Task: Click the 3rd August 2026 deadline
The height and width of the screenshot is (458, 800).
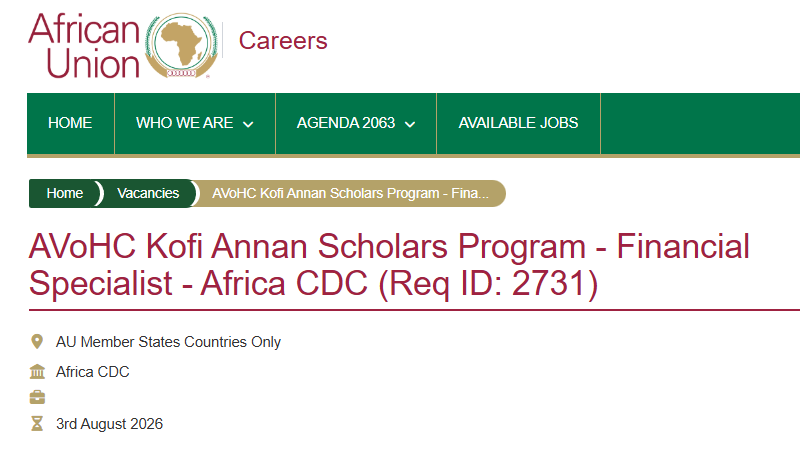Action: [x=109, y=424]
